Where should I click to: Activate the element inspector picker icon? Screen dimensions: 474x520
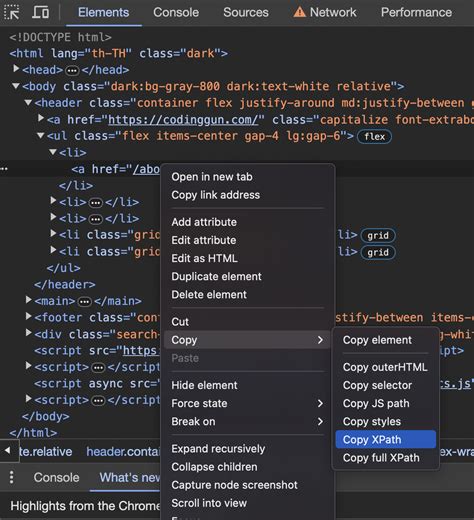pyautogui.click(x=12, y=12)
